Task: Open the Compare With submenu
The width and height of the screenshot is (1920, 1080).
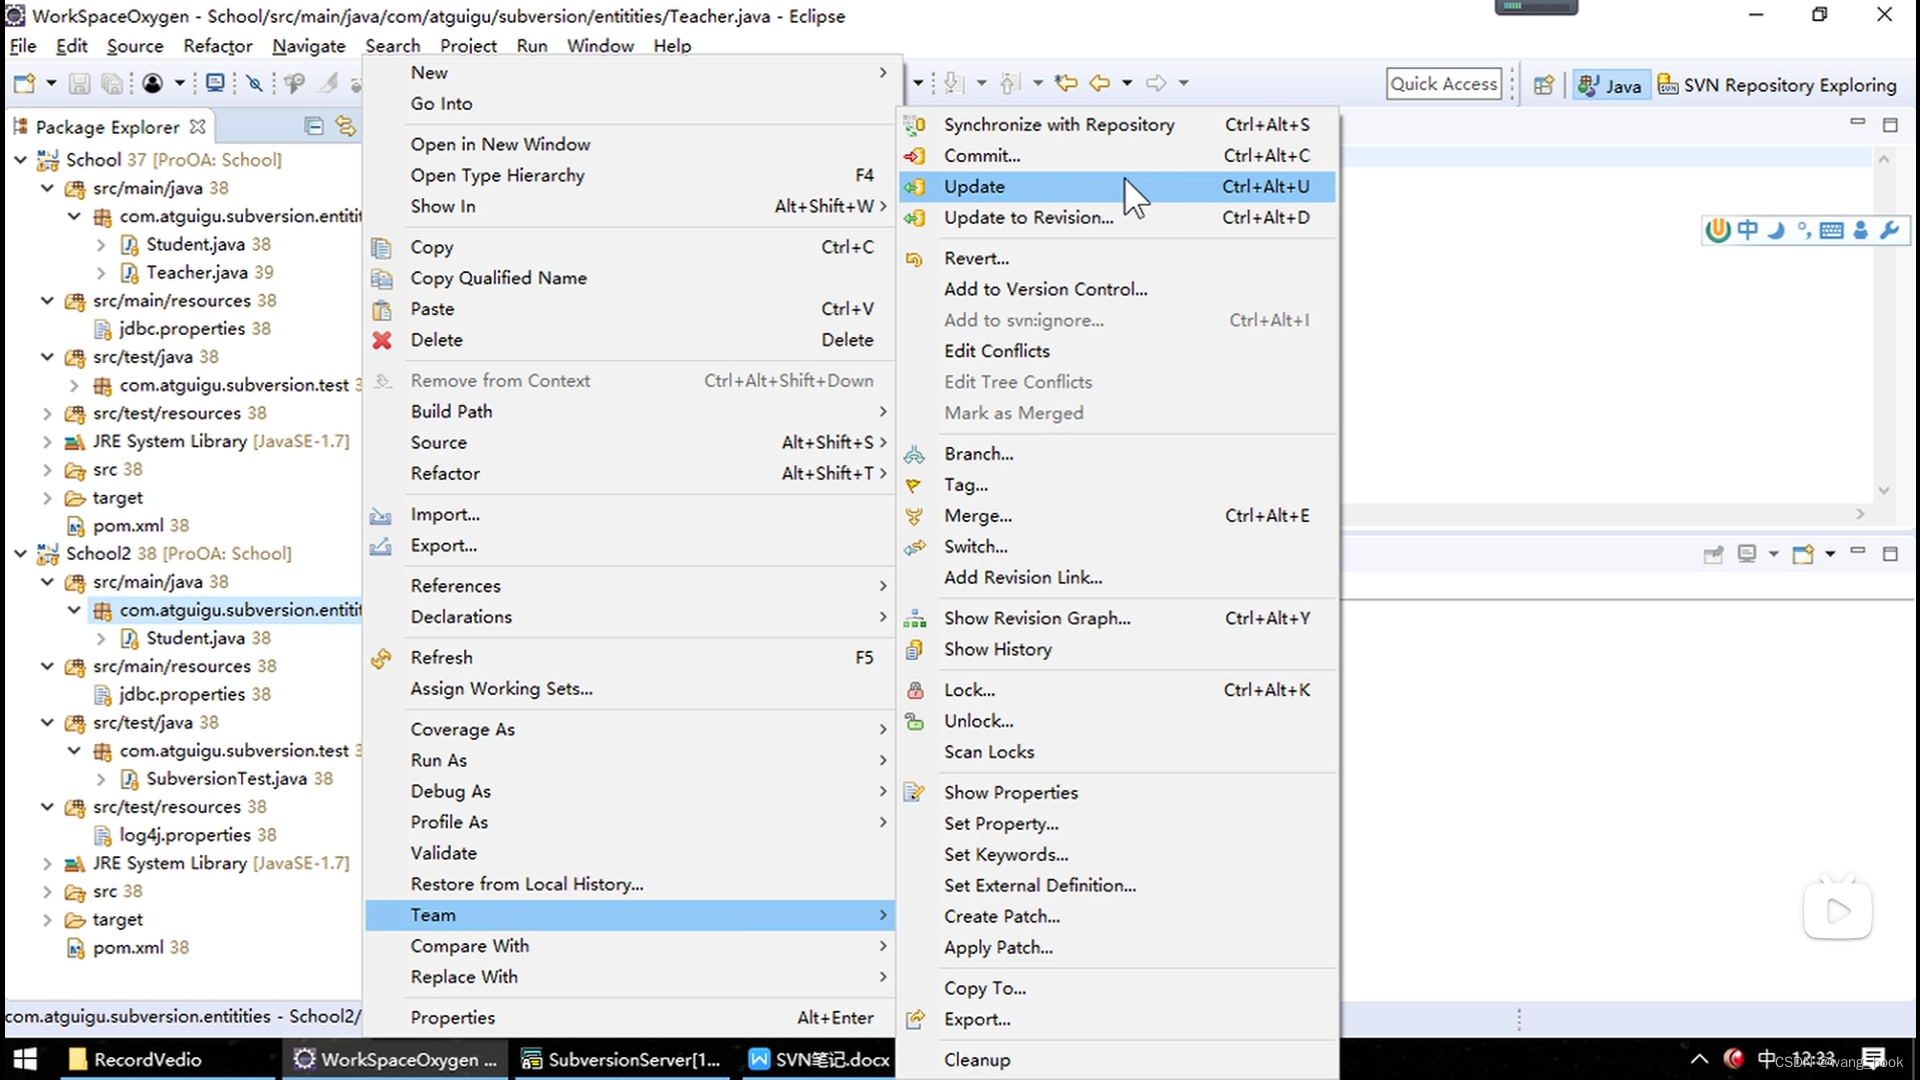Action: click(x=630, y=946)
